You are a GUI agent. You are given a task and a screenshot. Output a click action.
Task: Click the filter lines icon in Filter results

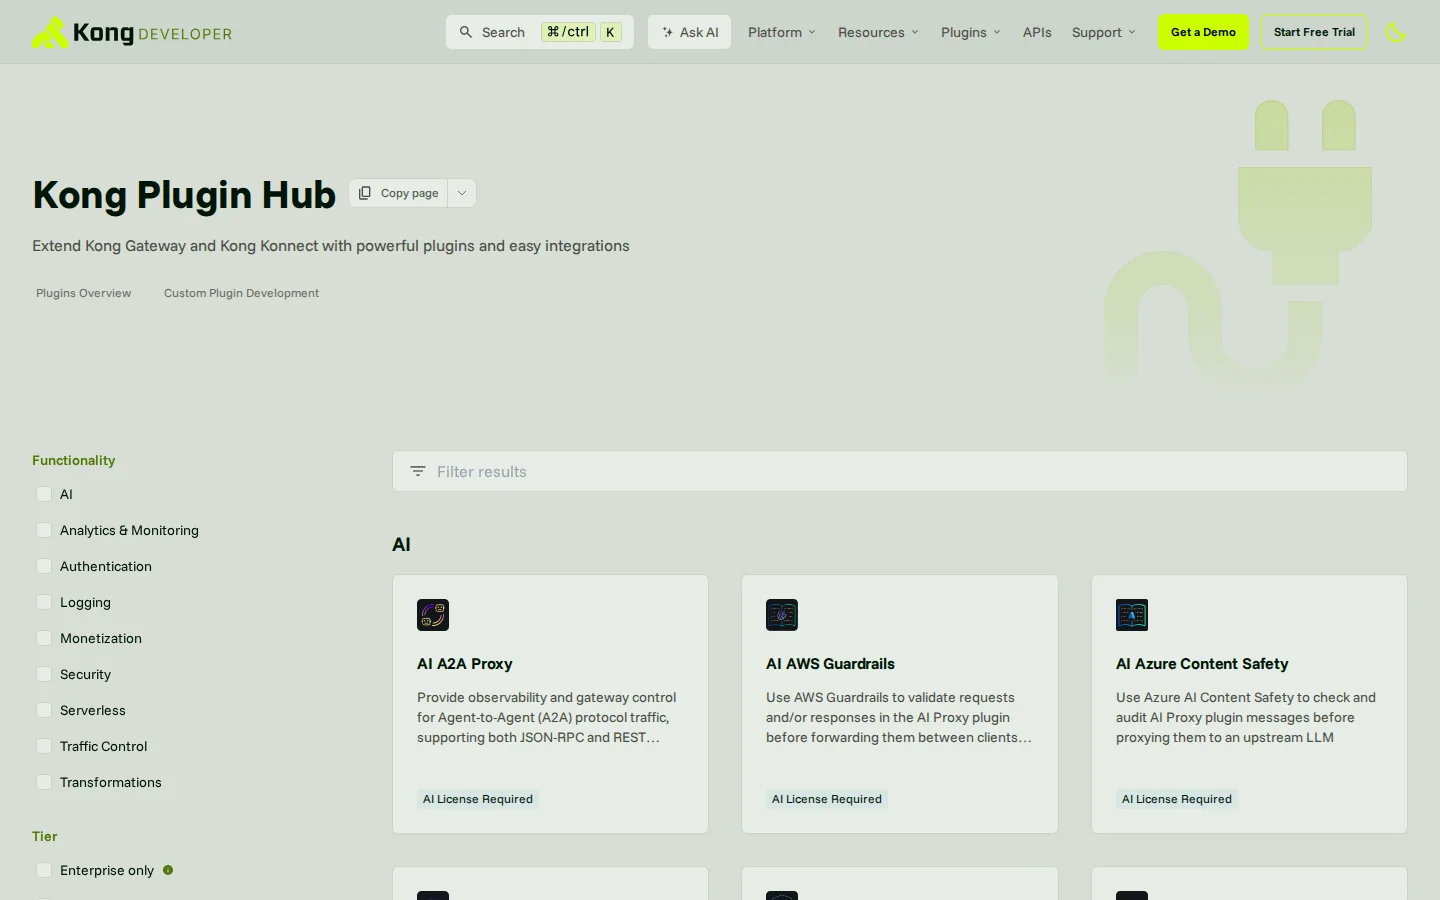pyautogui.click(x=418, y=471)
